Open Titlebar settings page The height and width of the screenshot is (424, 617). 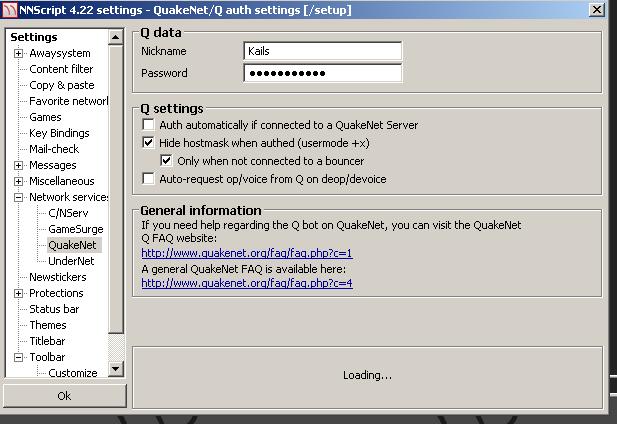coord(47,341)
